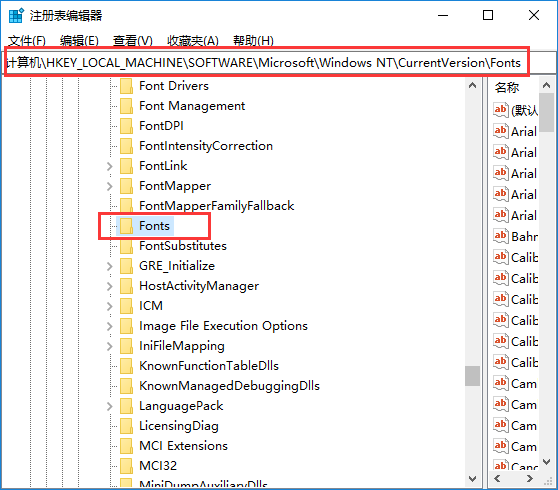Open the 编辑(E) menu
Image resolution: width=558 pixels, height=490 pixels.
tap(79, 41)
